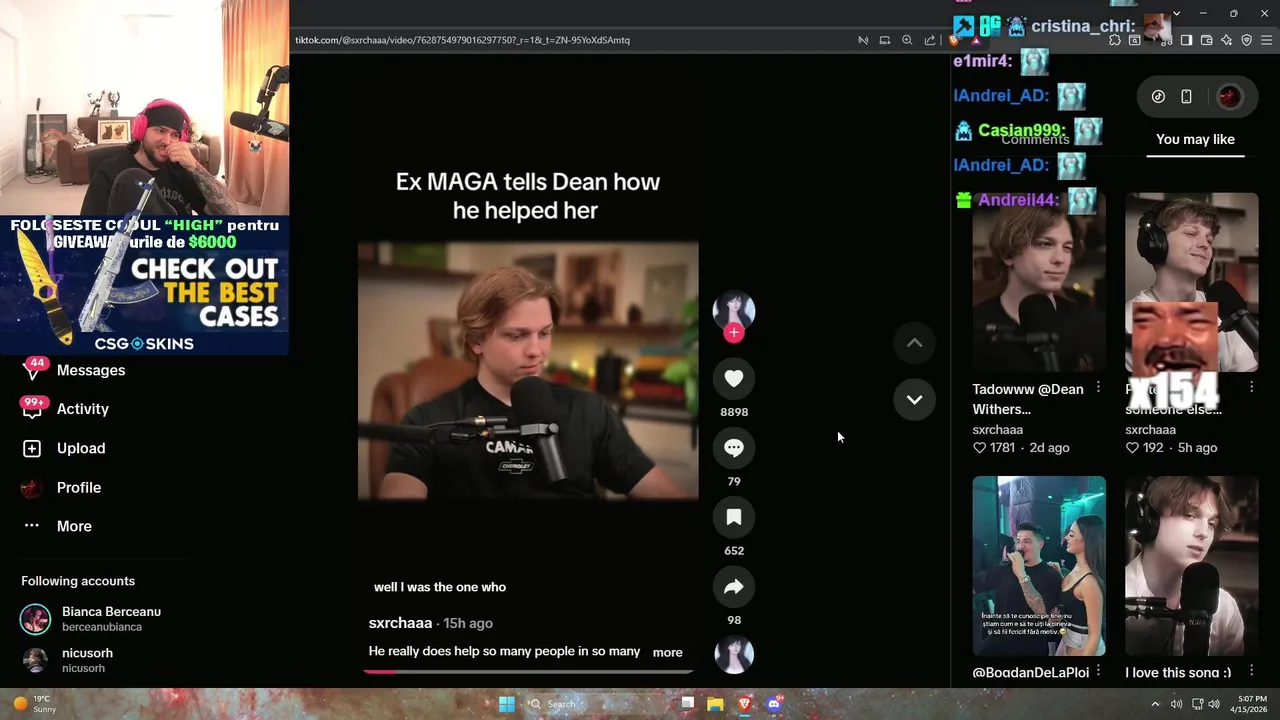Click the TikTok coin icon in the floating pill
The image size is (1280, 720).
1158,96
